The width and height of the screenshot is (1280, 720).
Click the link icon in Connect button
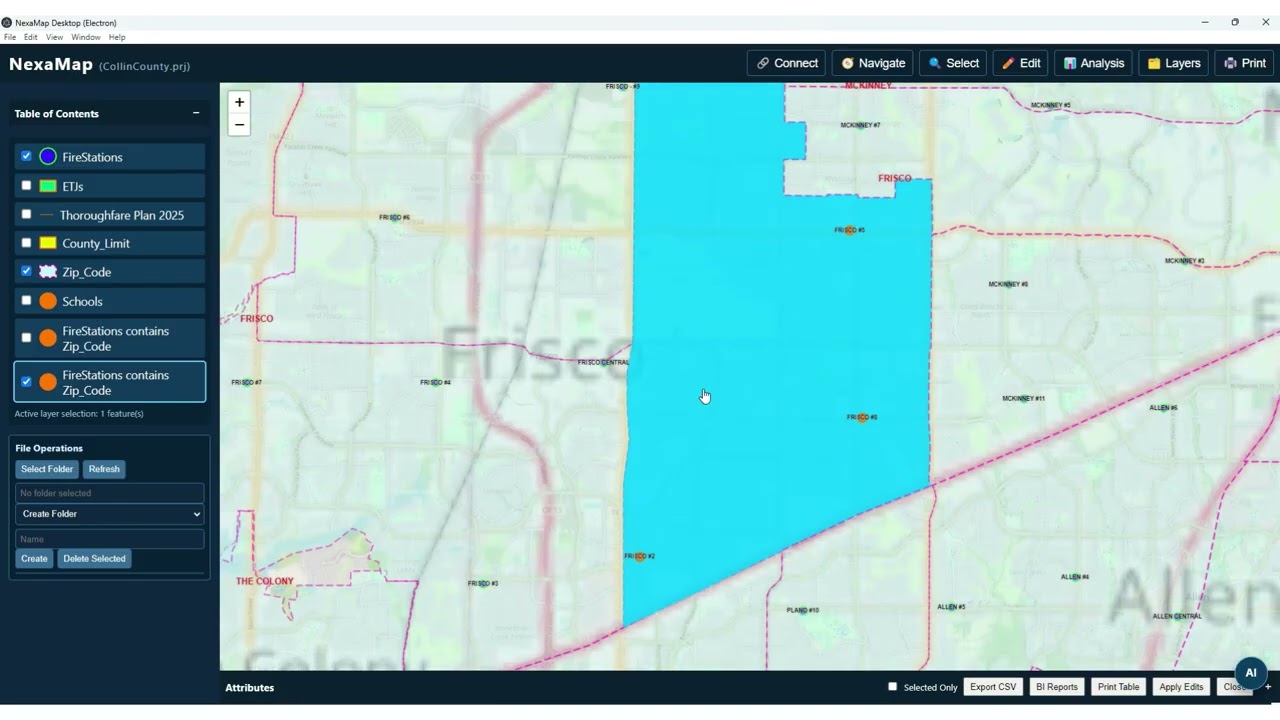(x=763, y=63)
